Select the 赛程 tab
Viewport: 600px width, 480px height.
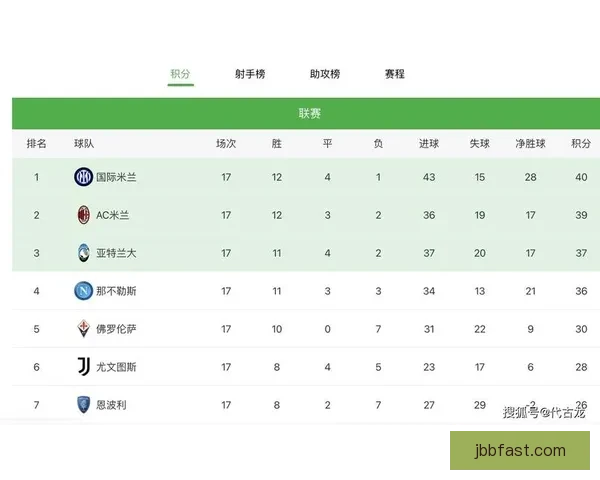coord(395,74)
